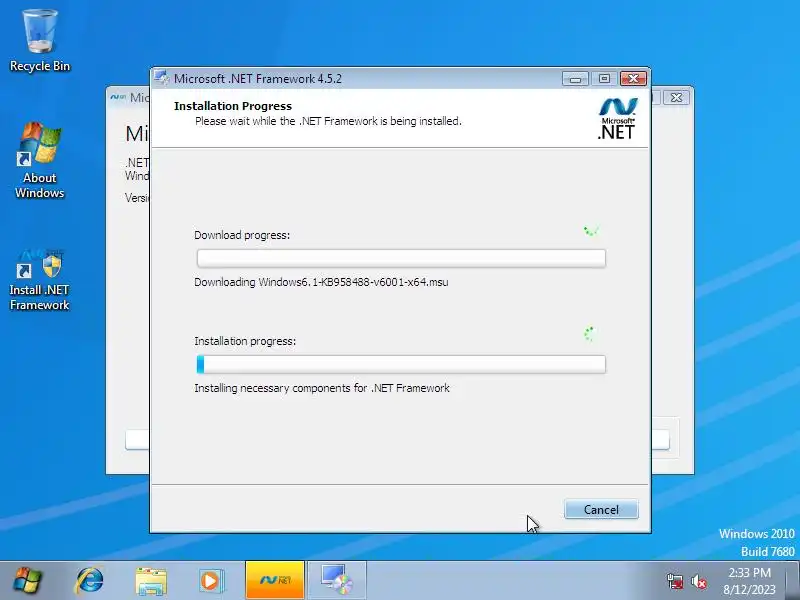Click 'Installing necessary components for .NET Framework'
The height and width of the screenshot is (600, 800).
322,388
